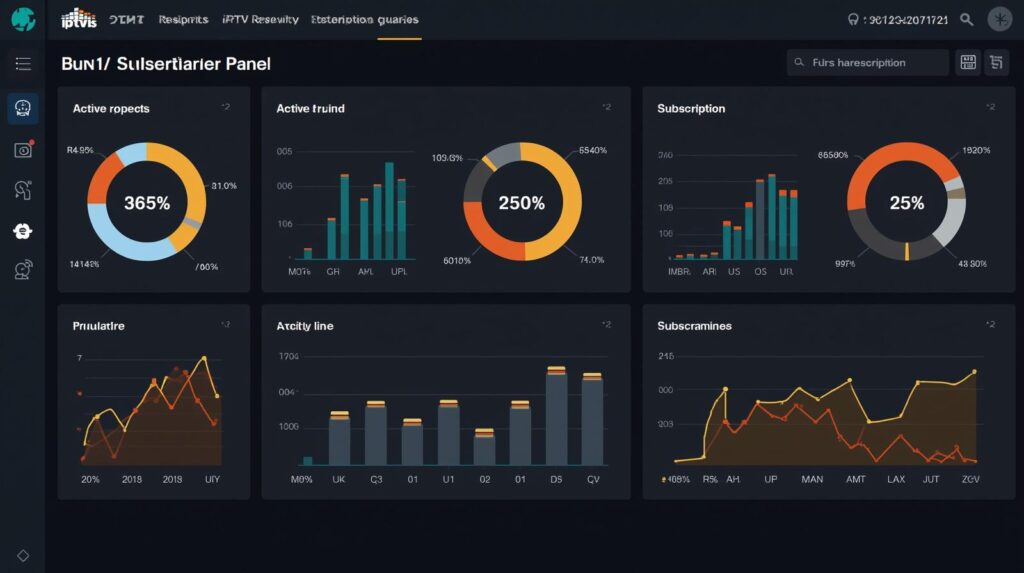This screenshot has height=573, width=1024.
Task: Click the white flower-shaped sidebar icon
Action: coord(22,231)
